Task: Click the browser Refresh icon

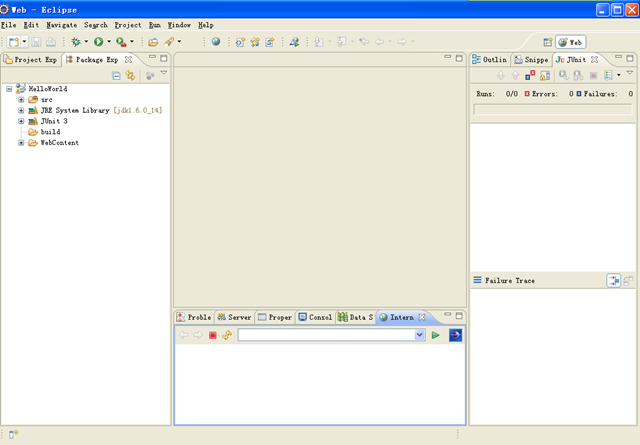Action: (x=227, y=335)
